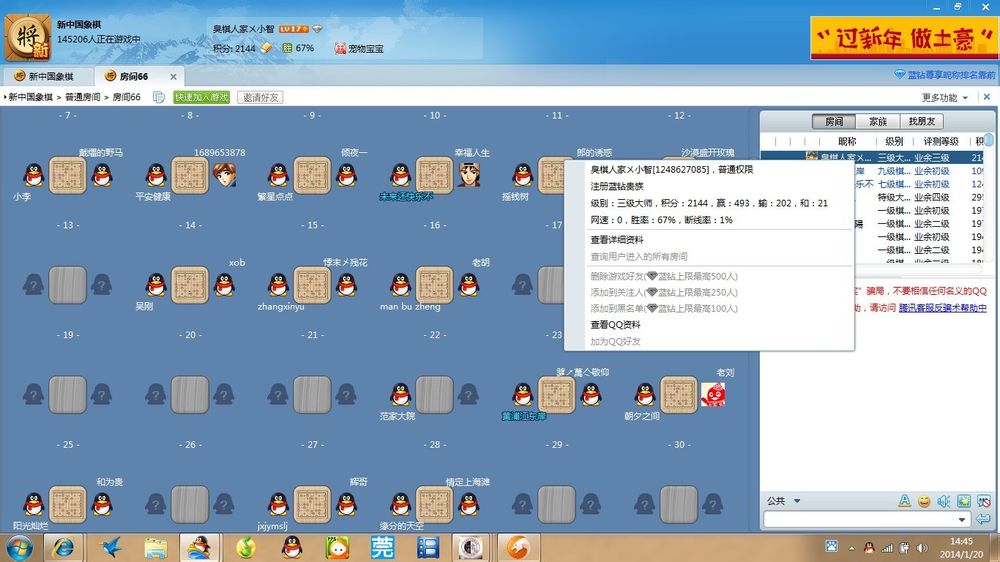Click the chat message input field

click(x=861, y=520)
